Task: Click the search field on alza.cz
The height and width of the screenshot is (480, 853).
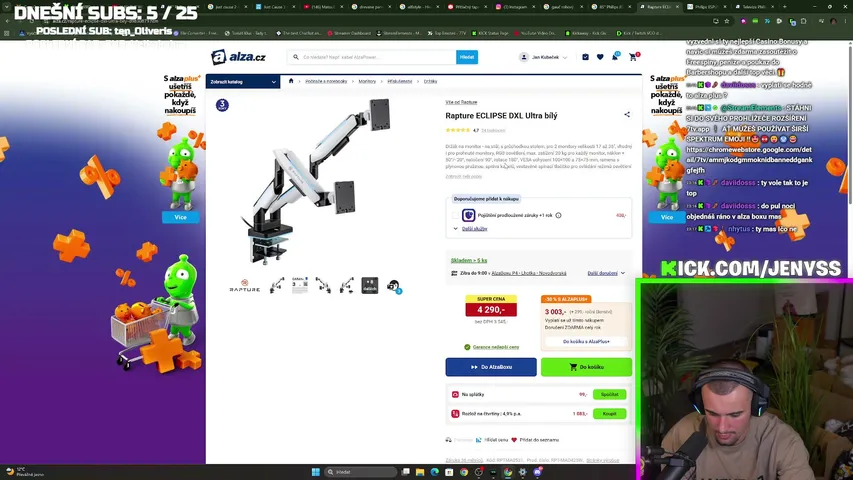Action: pos(372,57)
